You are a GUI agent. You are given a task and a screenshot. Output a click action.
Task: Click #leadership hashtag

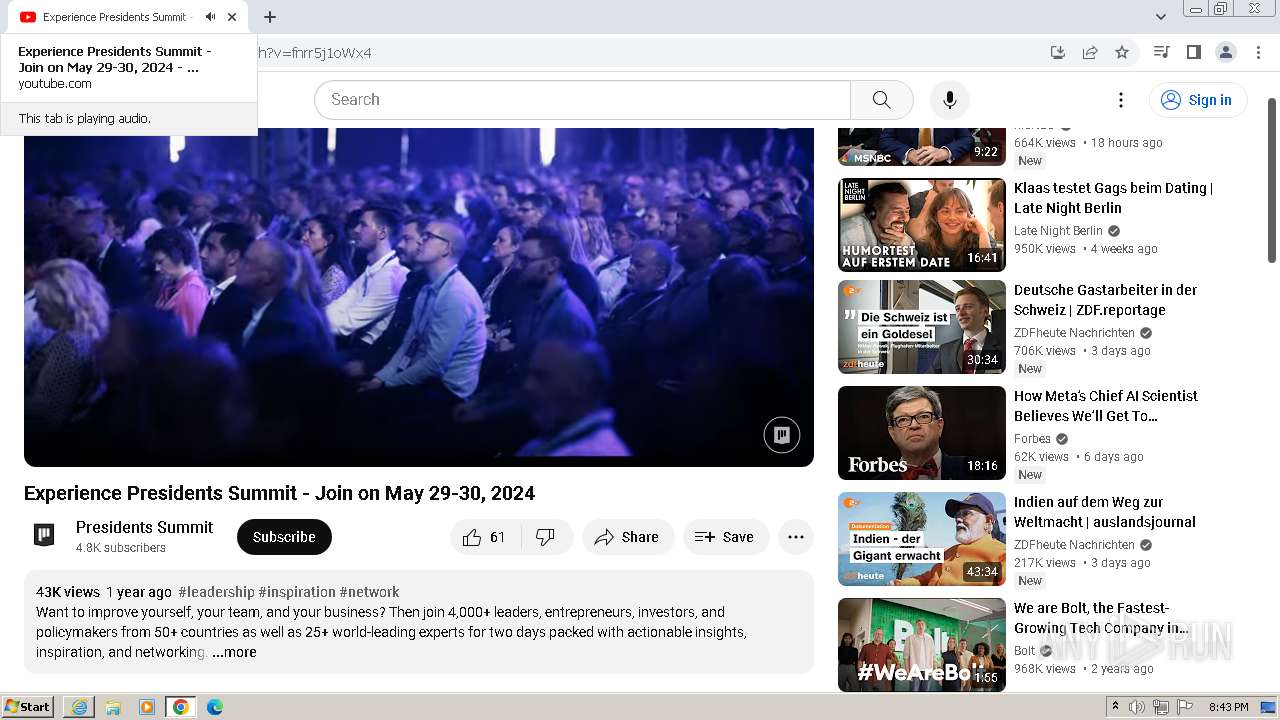216,592
